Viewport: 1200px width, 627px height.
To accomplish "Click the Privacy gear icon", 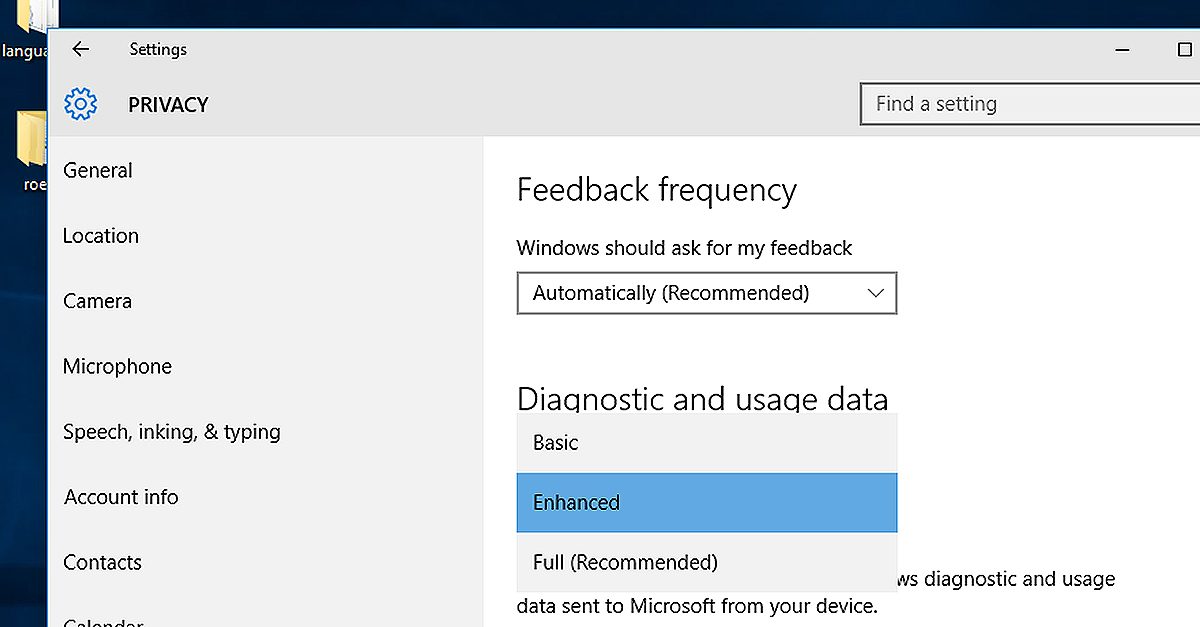I will (80, 104).
